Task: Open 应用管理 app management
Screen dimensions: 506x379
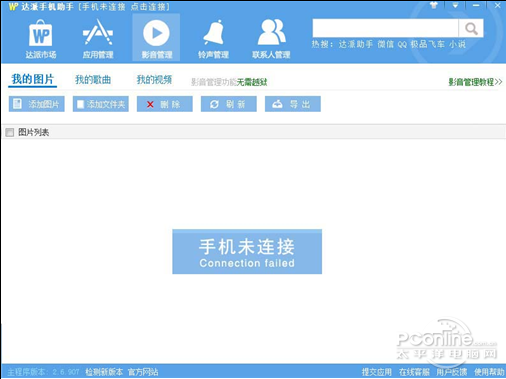Action: click(x=98, y=39)
